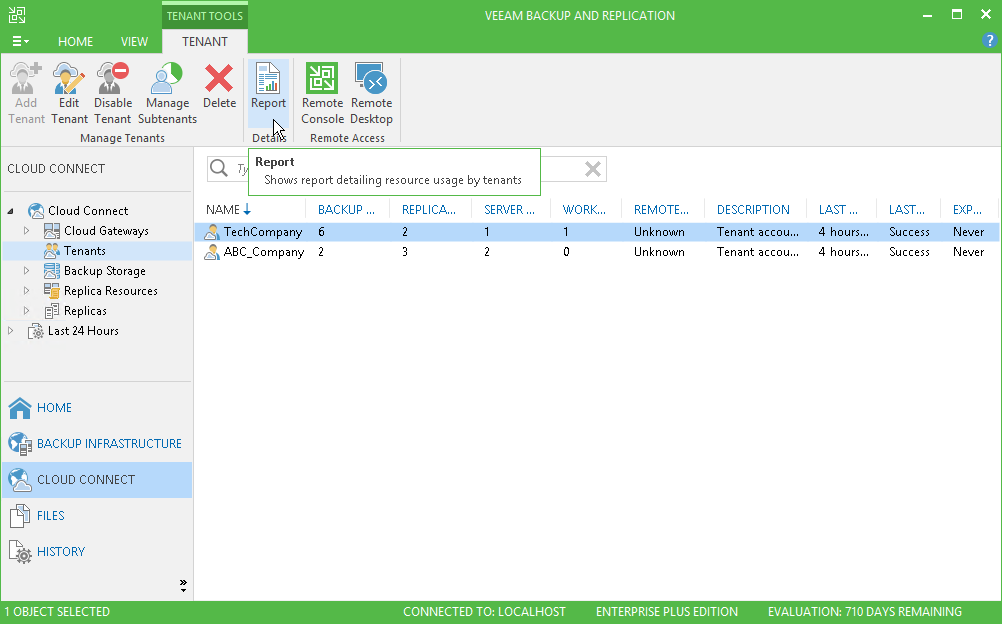Click the Add Tenant ribbon icon
The width and height of the screenshot is (1002, 624).
coord(26,93)
